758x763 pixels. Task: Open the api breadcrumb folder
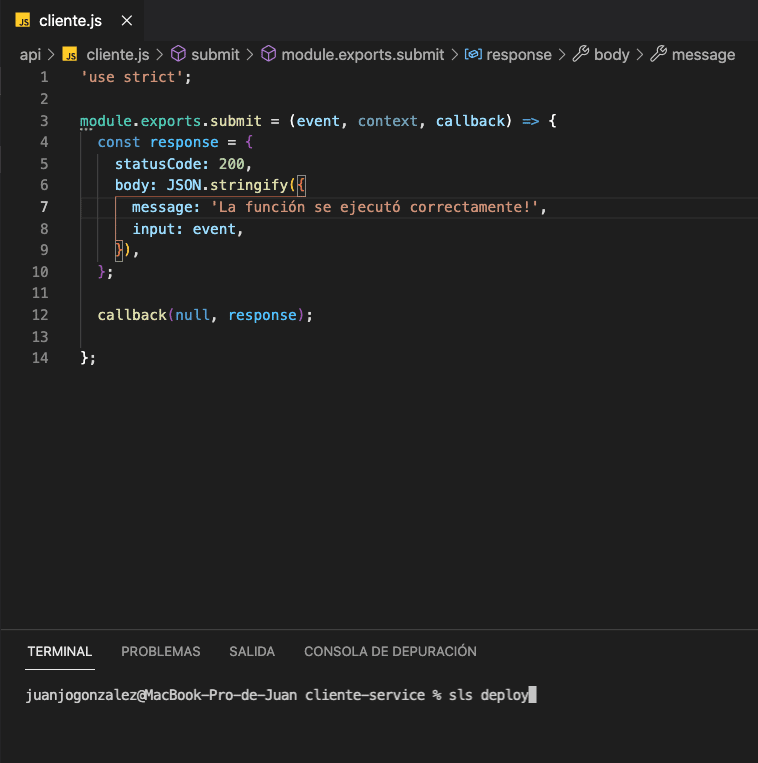tap(30, 54)
